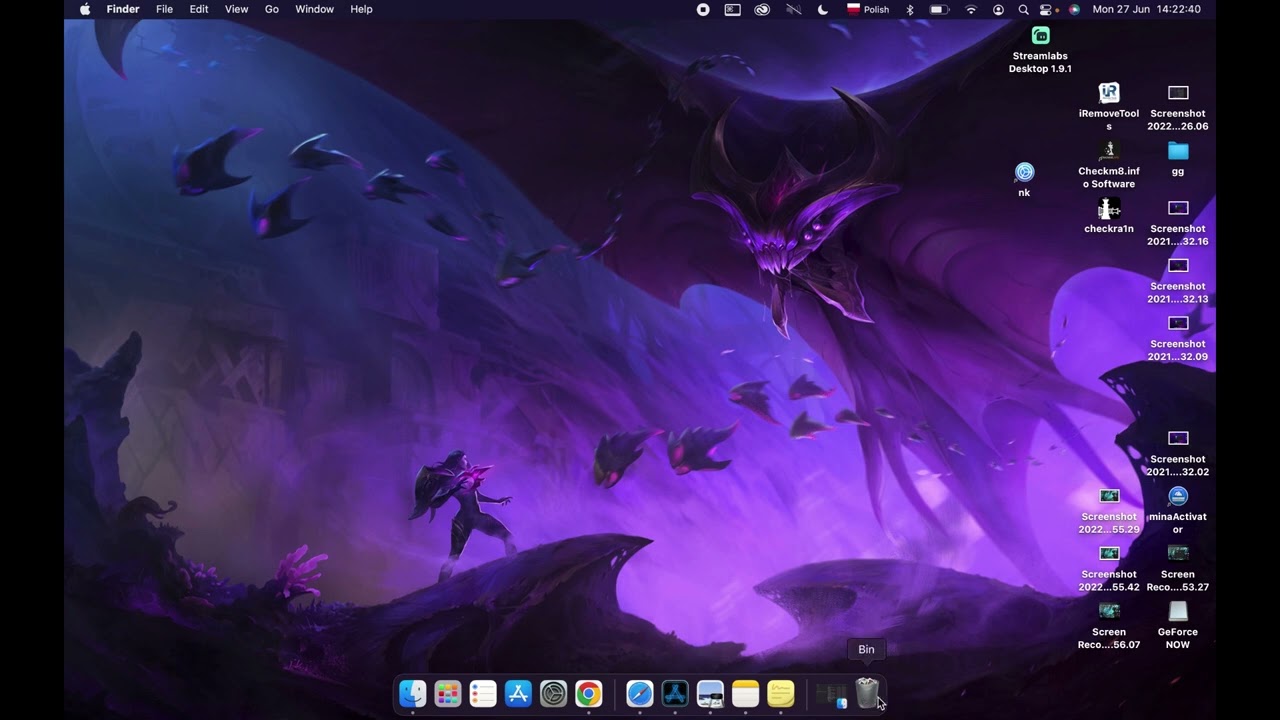Screen dimensions: 1280x720
Task: Select the nk desktop icon
Action: [x=1024, y=172]
